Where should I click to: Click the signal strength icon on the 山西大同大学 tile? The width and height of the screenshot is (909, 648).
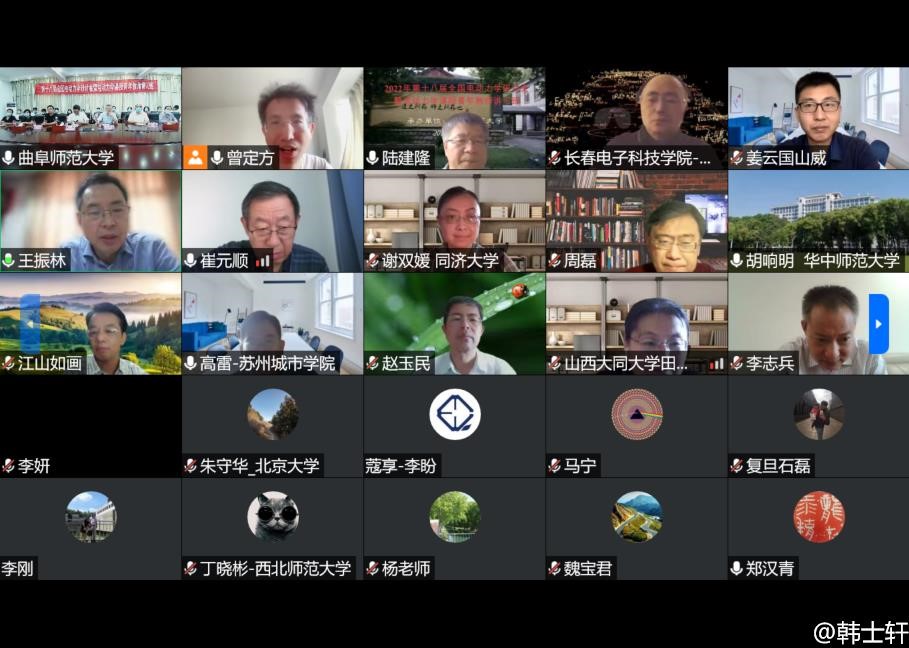coord(716,364)
